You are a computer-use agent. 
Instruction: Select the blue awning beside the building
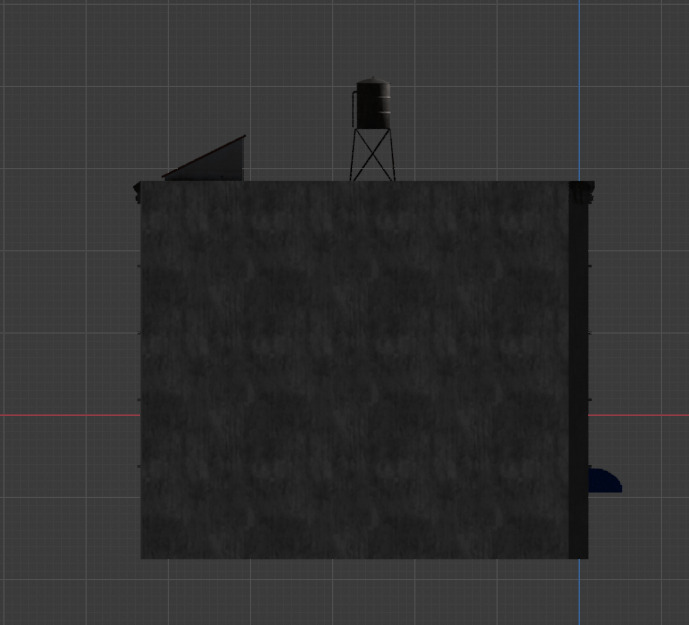(x=605, y=480)
